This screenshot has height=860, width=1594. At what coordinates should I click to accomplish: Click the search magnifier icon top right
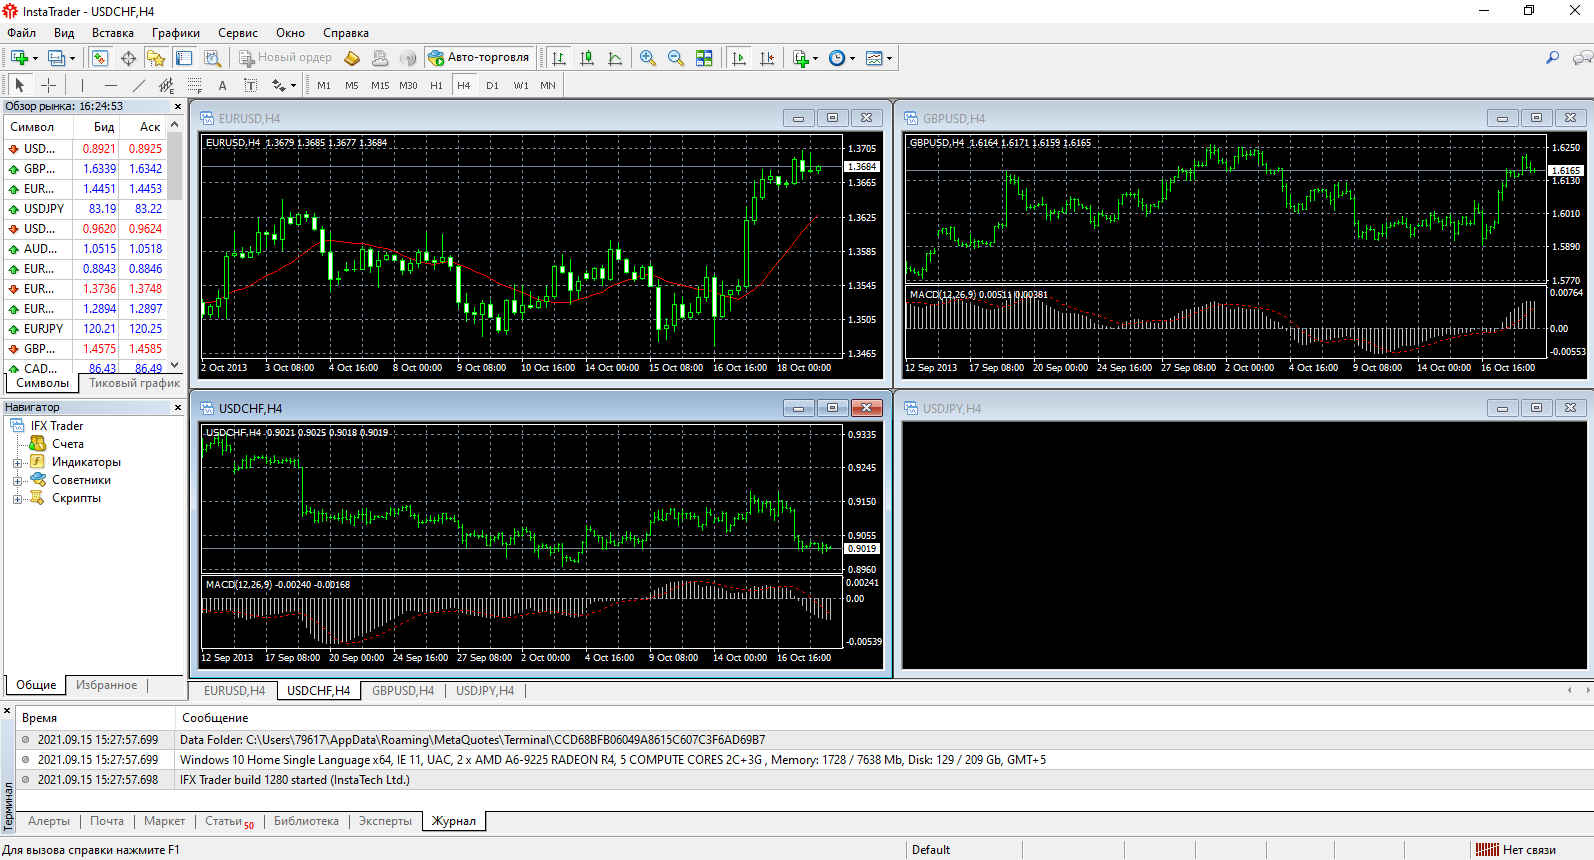point(1552,58)
